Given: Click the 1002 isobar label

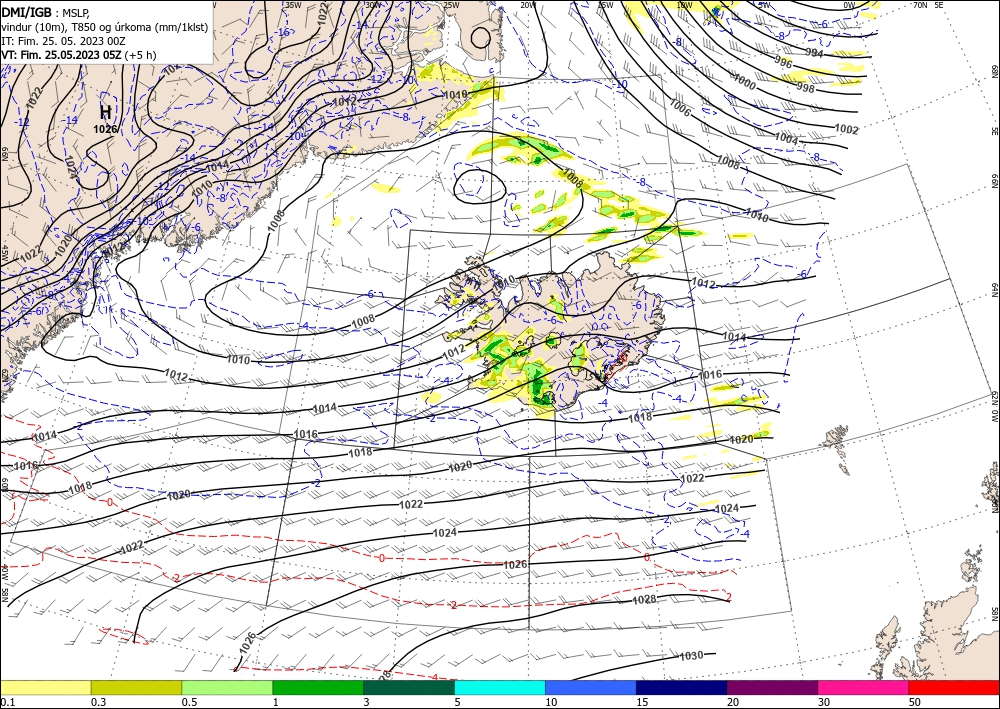Looking at the screenshot, I should pyautogui.click(x=847, y=129).
